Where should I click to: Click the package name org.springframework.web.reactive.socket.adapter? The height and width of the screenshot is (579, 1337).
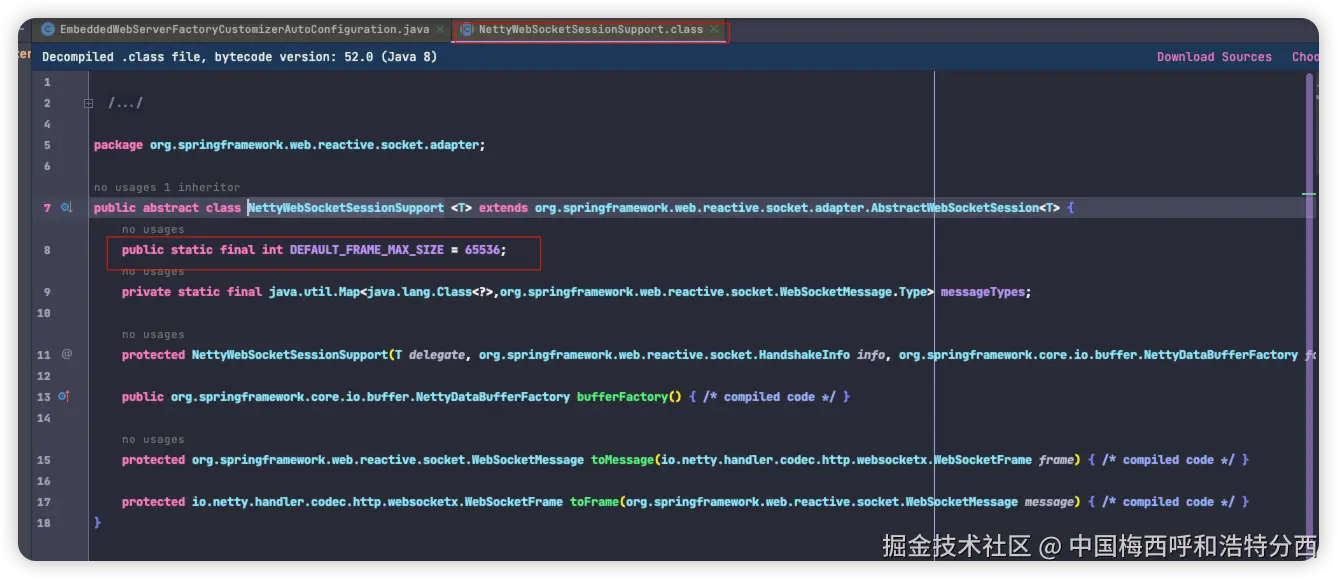click(x=314, y=145)
